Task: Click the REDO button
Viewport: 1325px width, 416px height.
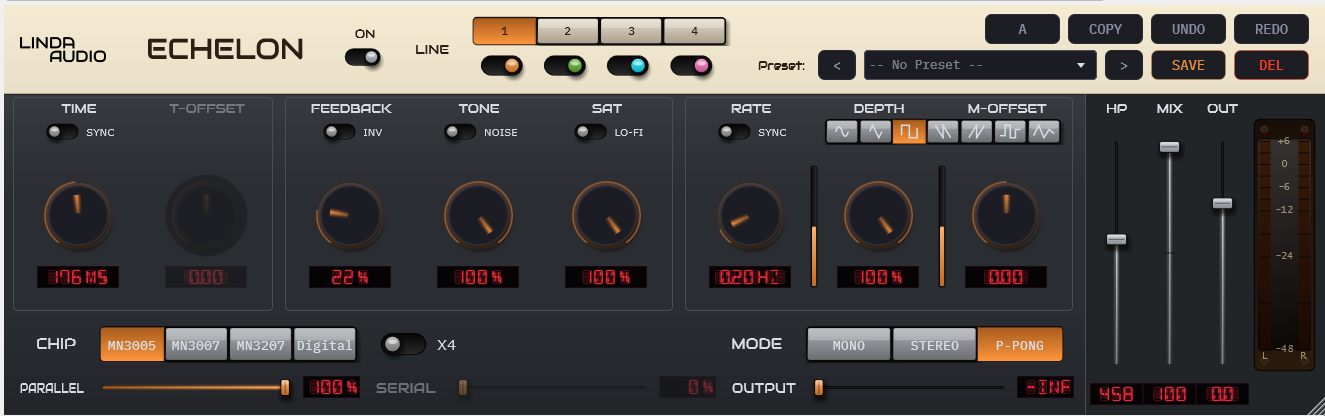Action: [1271, 29]
